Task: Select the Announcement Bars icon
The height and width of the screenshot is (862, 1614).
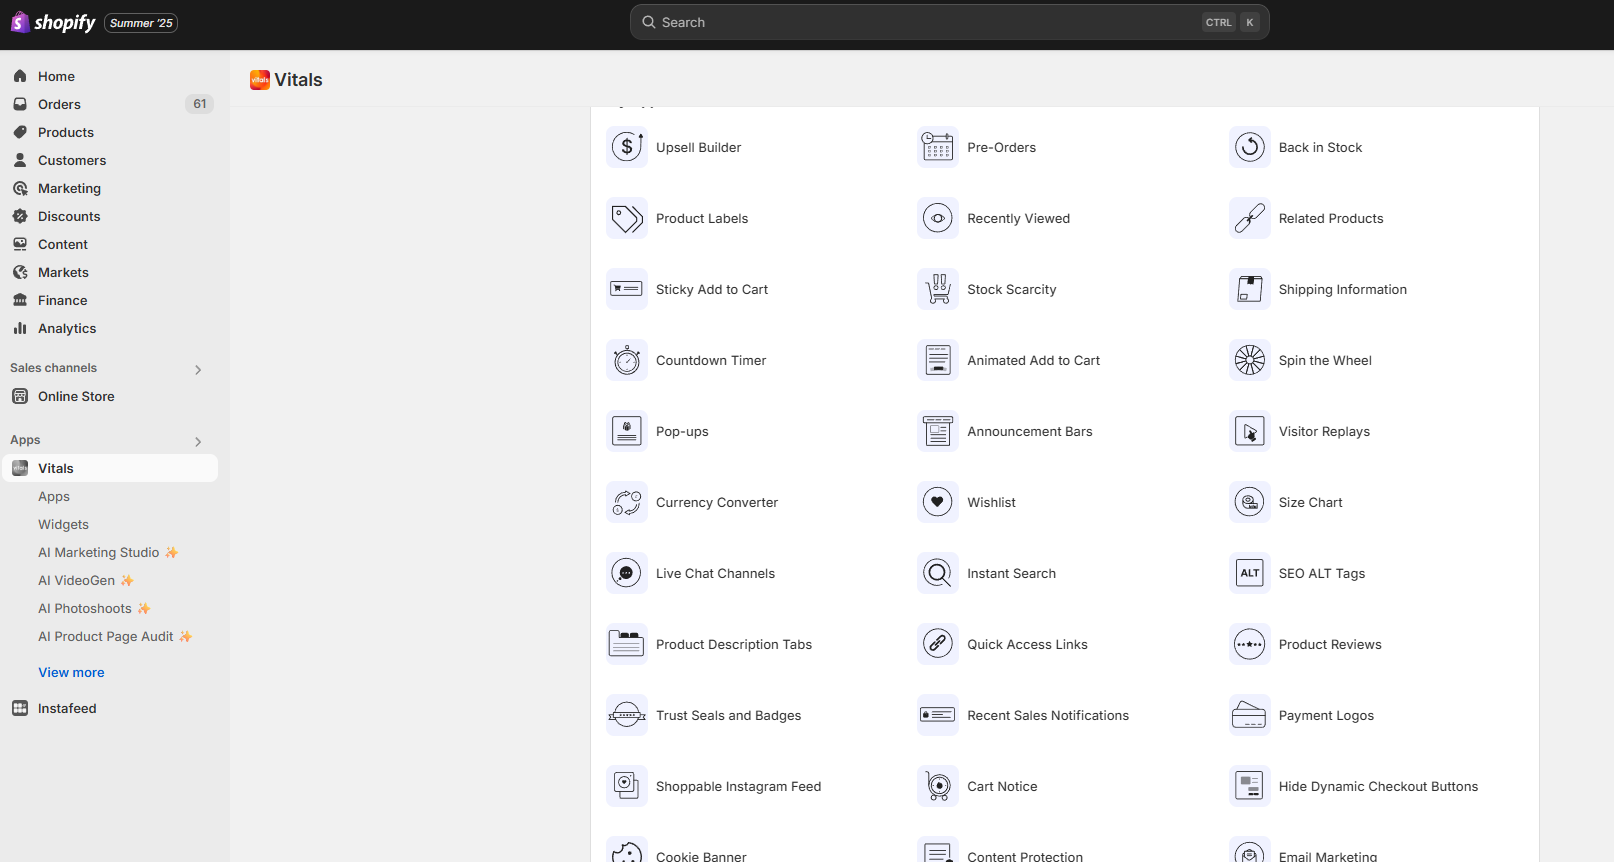Action: coord(938,431)
